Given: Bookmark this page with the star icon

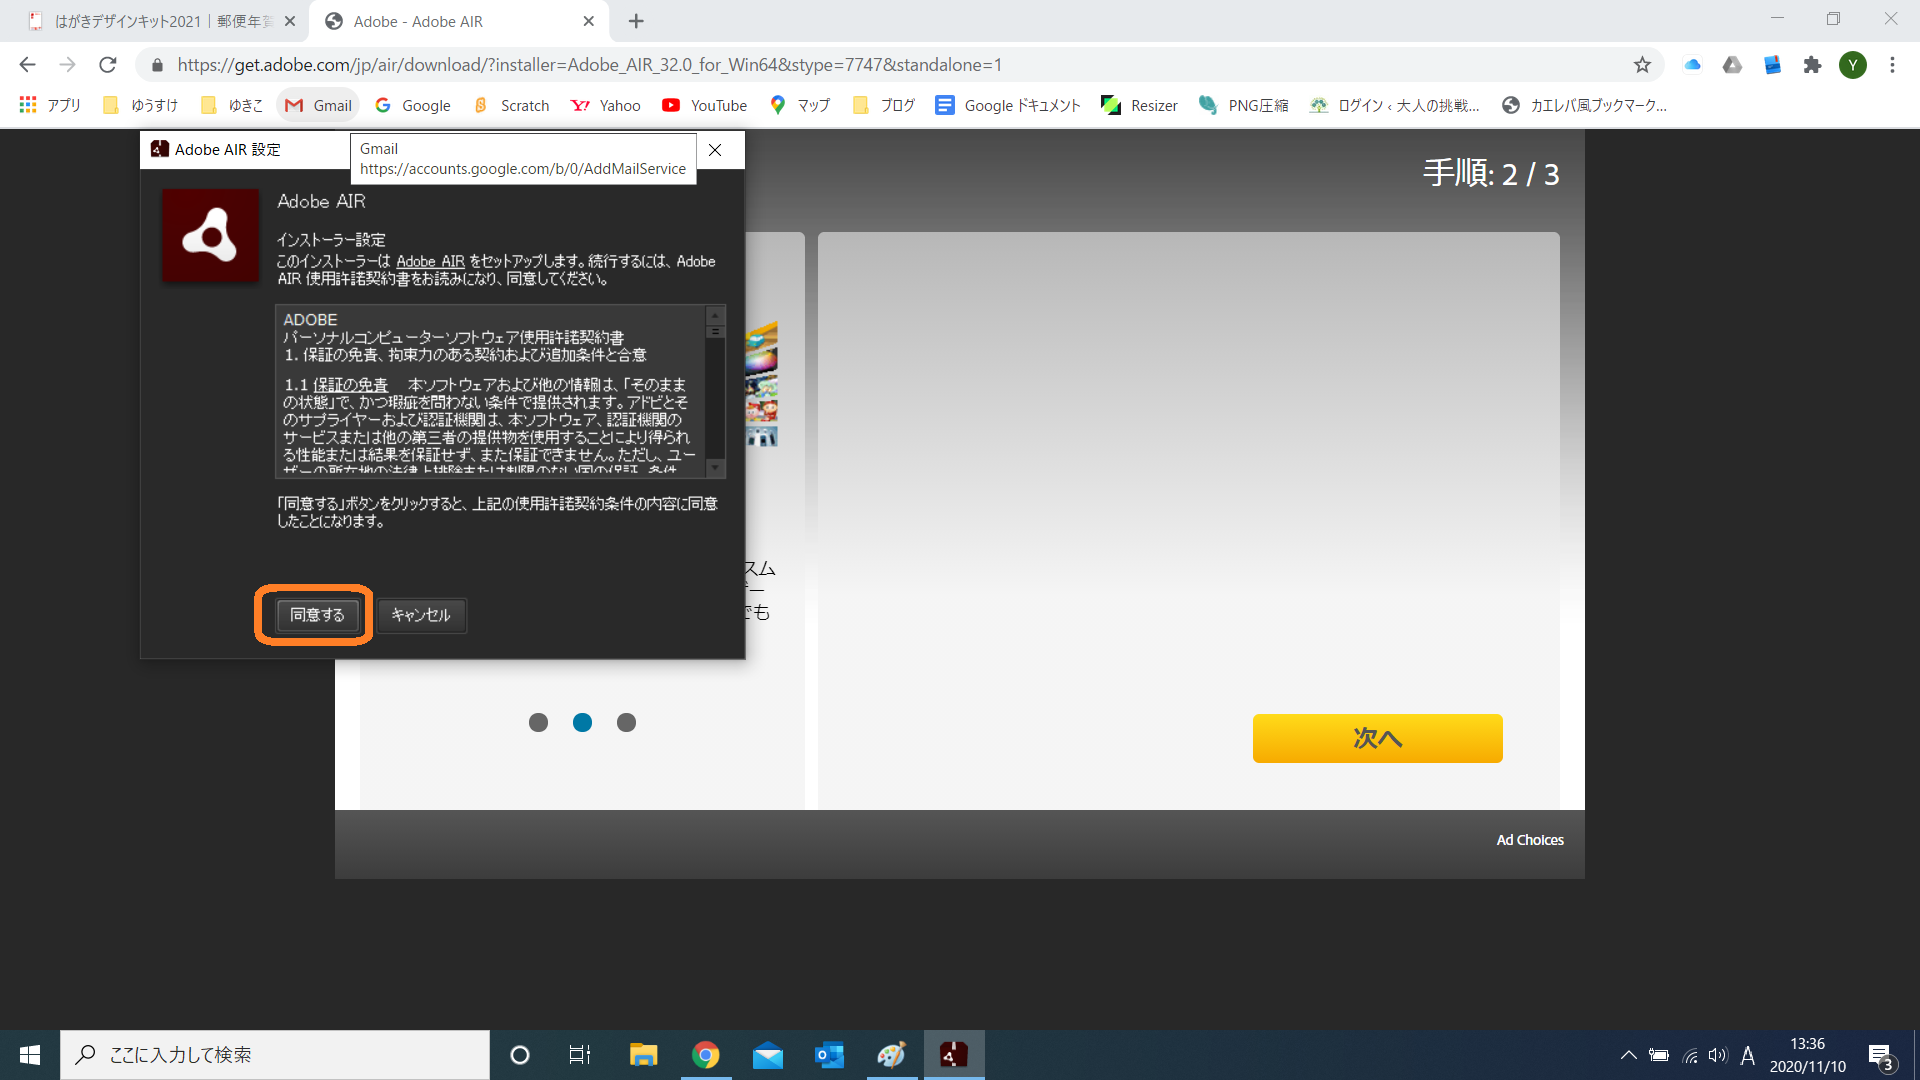Looking at the screenshot, I should [x=1642, y=65].
